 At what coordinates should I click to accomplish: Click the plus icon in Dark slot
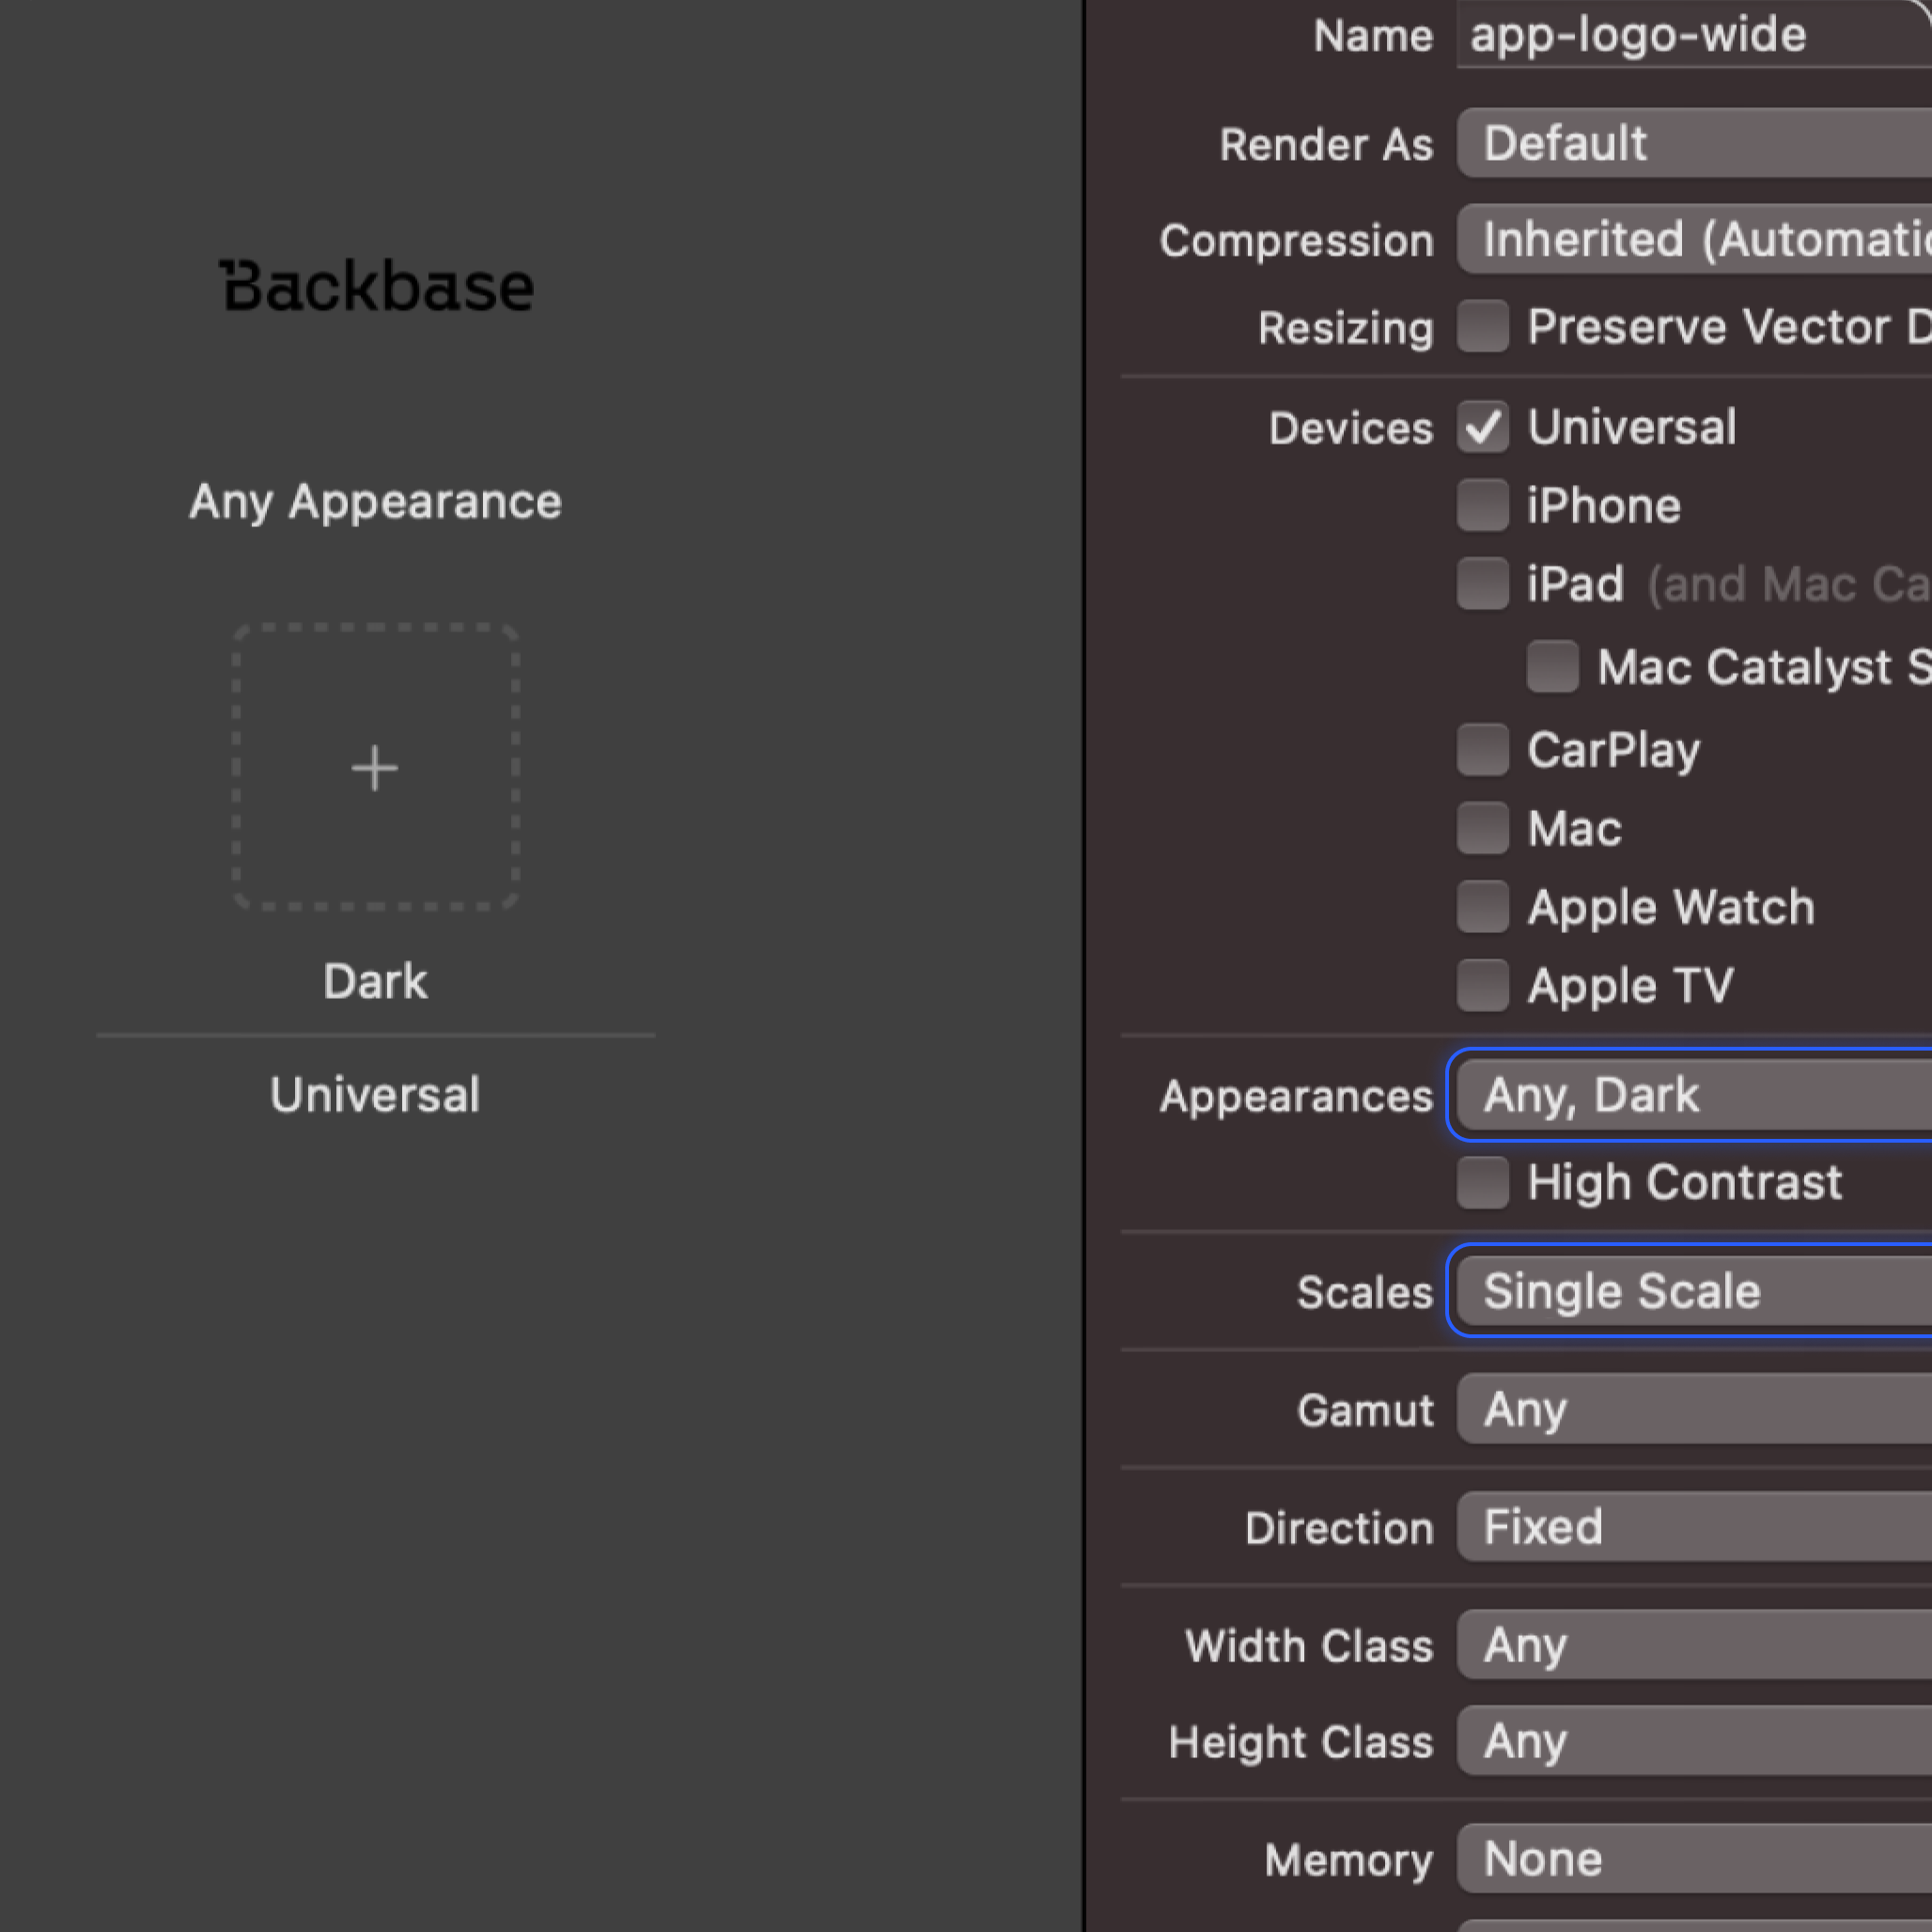point(375,768)
